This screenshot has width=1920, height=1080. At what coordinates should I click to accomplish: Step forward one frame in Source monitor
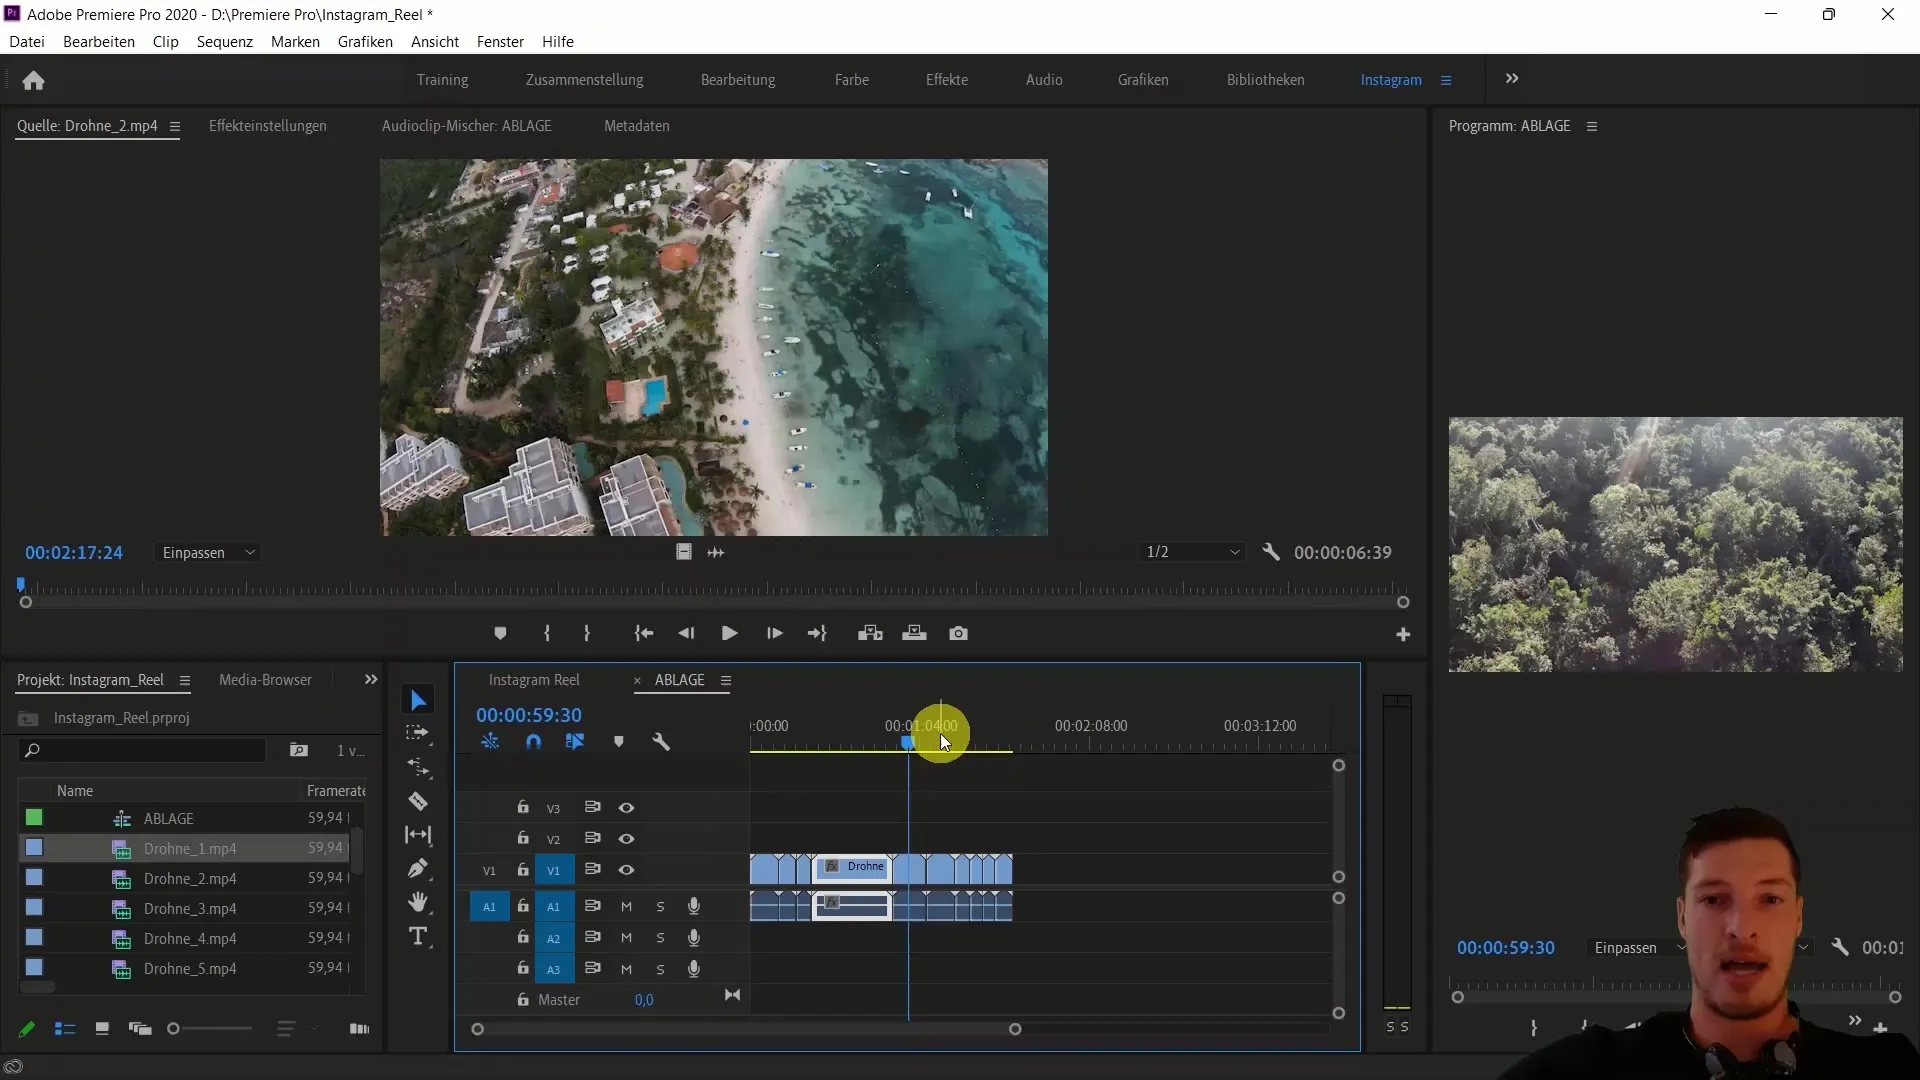[774, 633]
